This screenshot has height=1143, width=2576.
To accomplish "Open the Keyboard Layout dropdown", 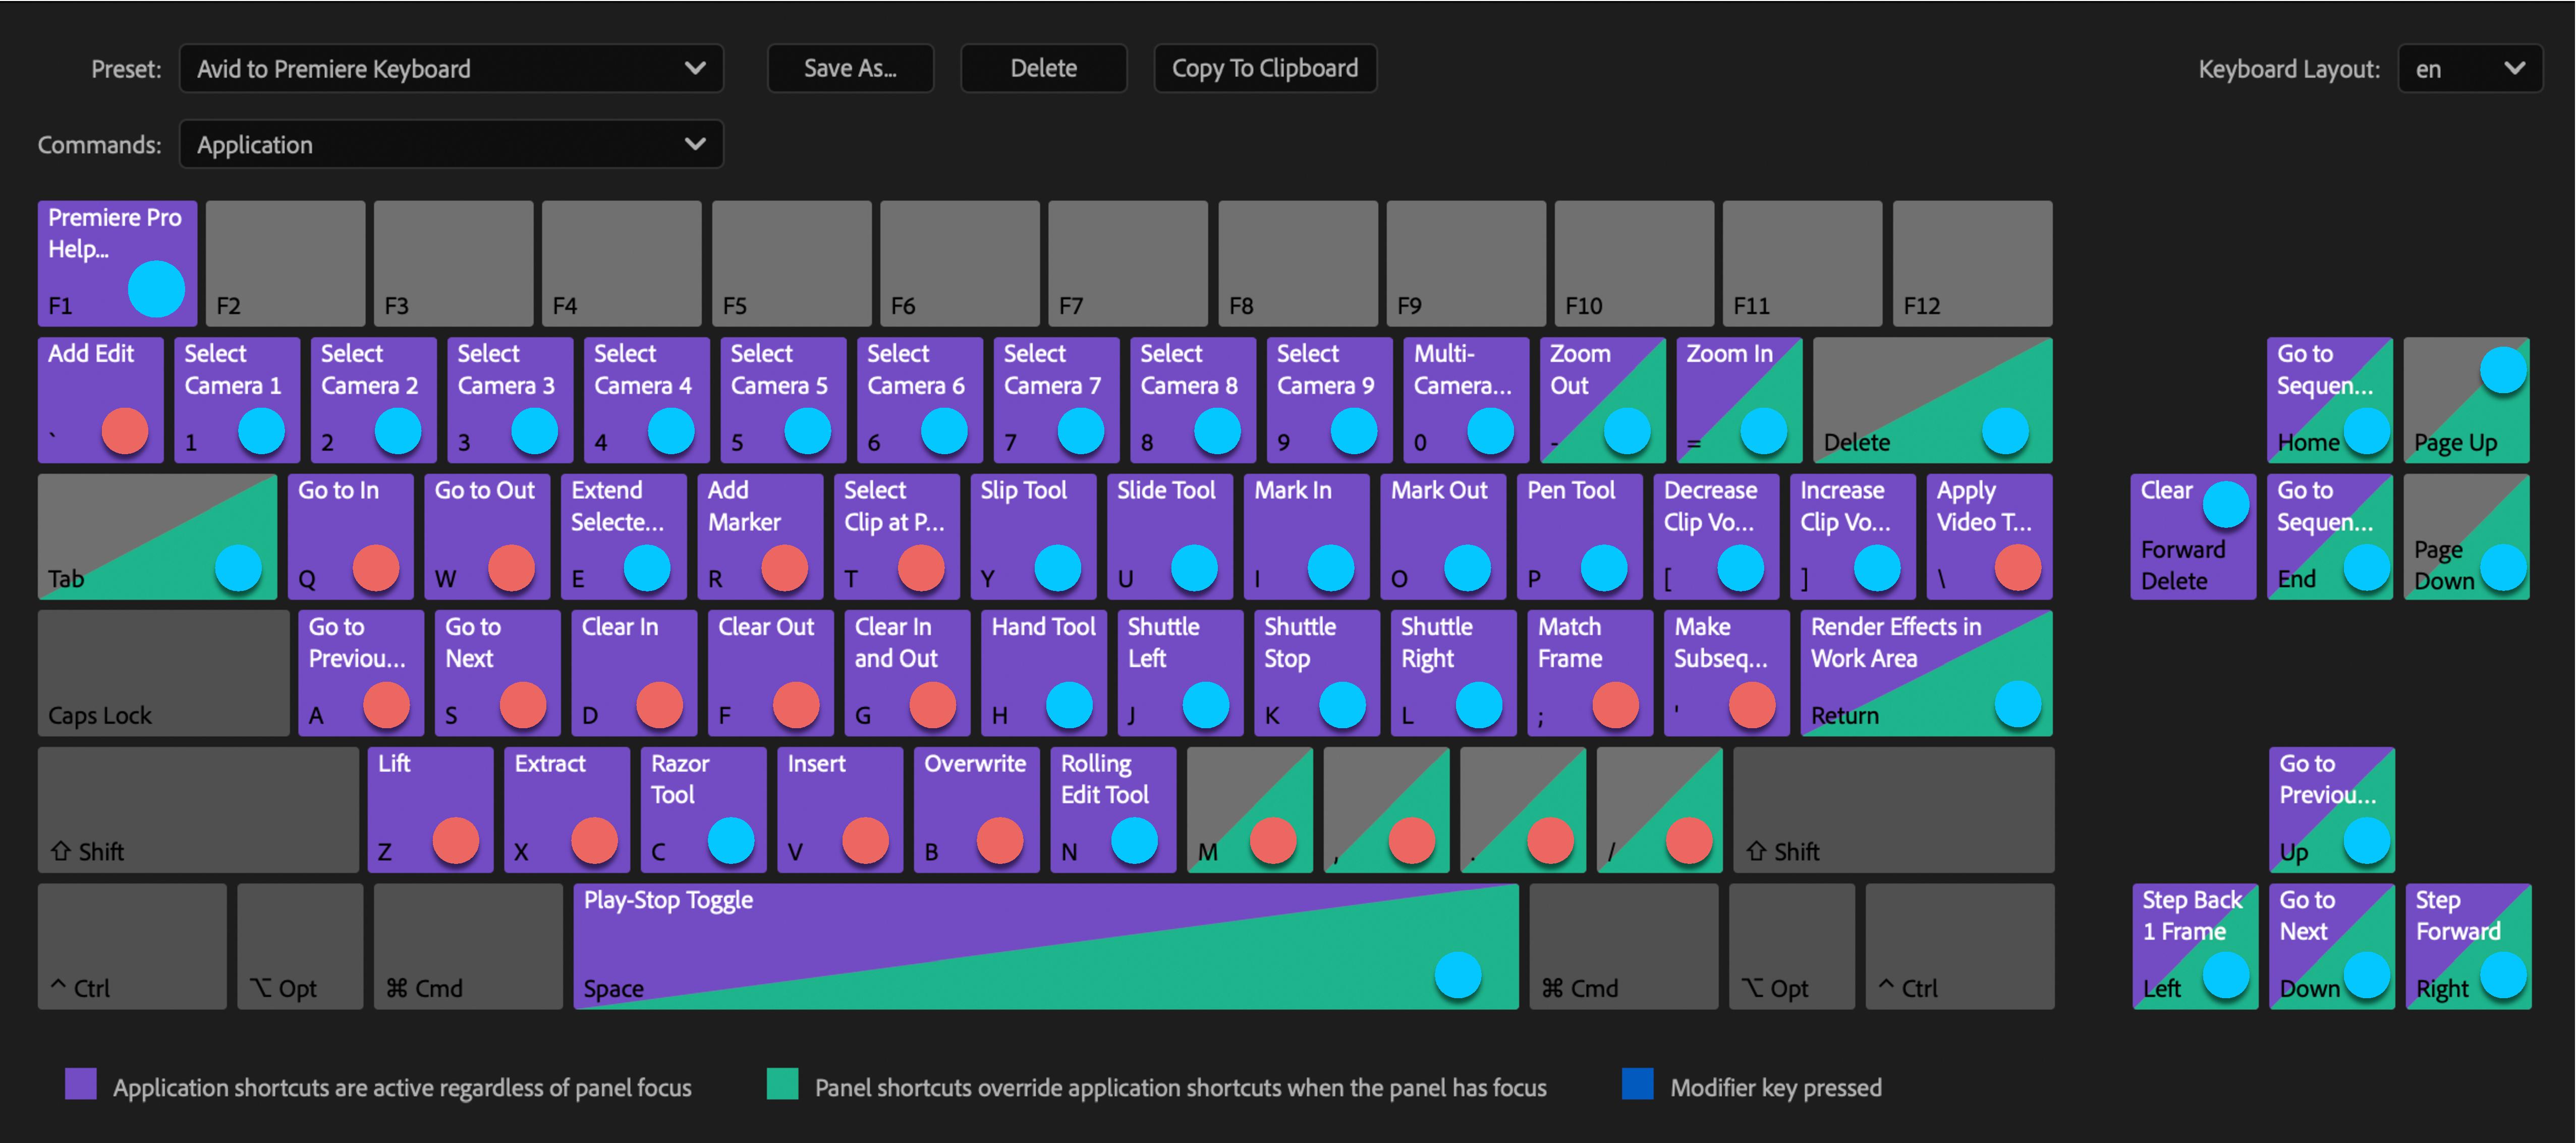I will [2470, 68].
